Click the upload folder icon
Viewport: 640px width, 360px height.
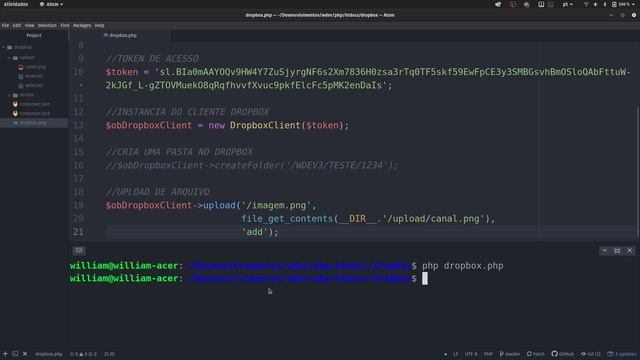(x=15, y=58)
